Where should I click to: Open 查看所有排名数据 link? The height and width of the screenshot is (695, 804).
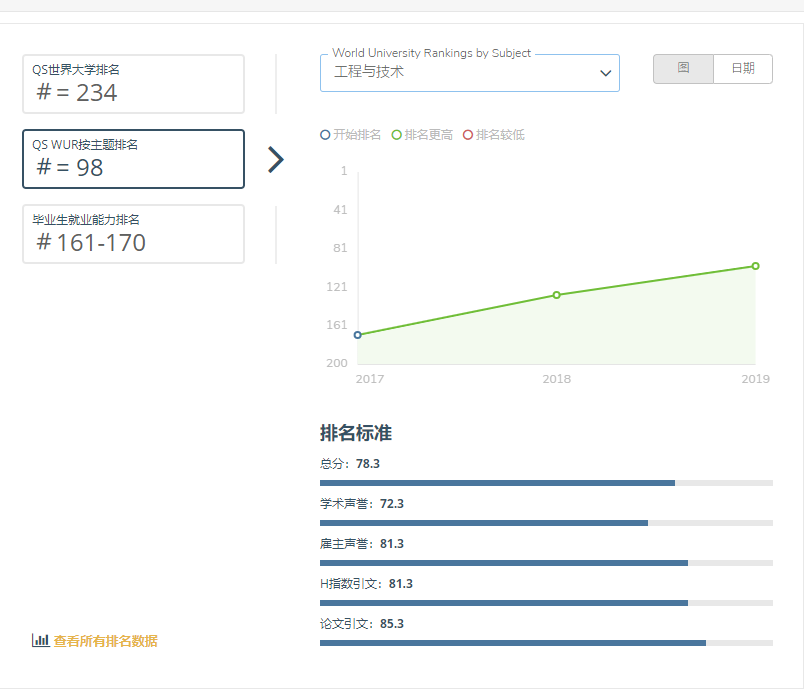point(105,641)
